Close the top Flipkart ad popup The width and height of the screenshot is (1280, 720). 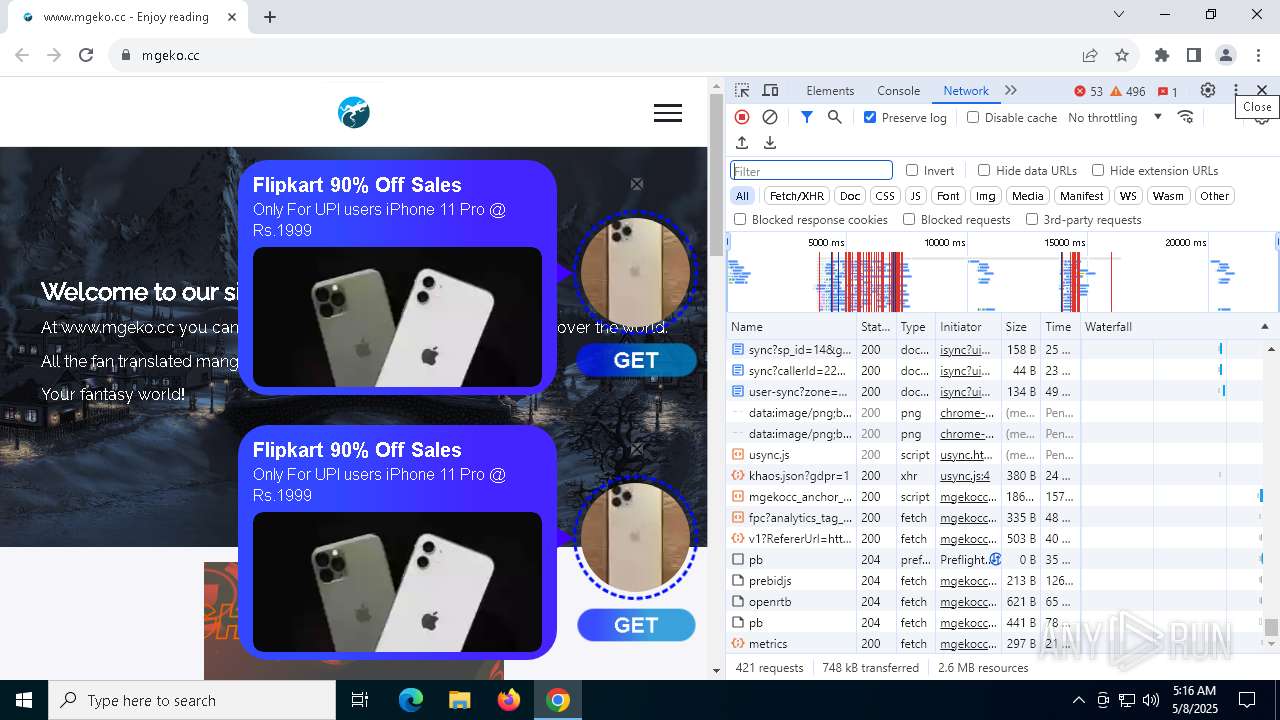tap(637, 184)
